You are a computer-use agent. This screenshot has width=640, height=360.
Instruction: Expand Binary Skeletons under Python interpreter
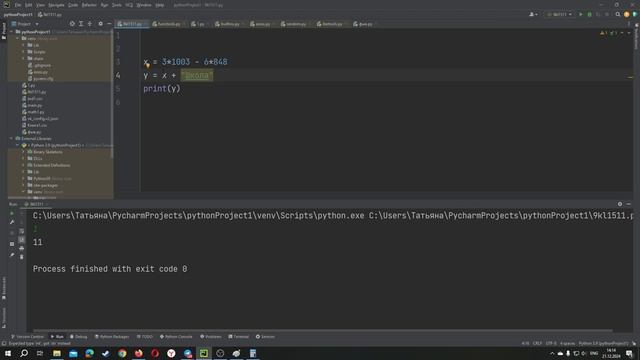pyautogui.click(x=23, y=152)
